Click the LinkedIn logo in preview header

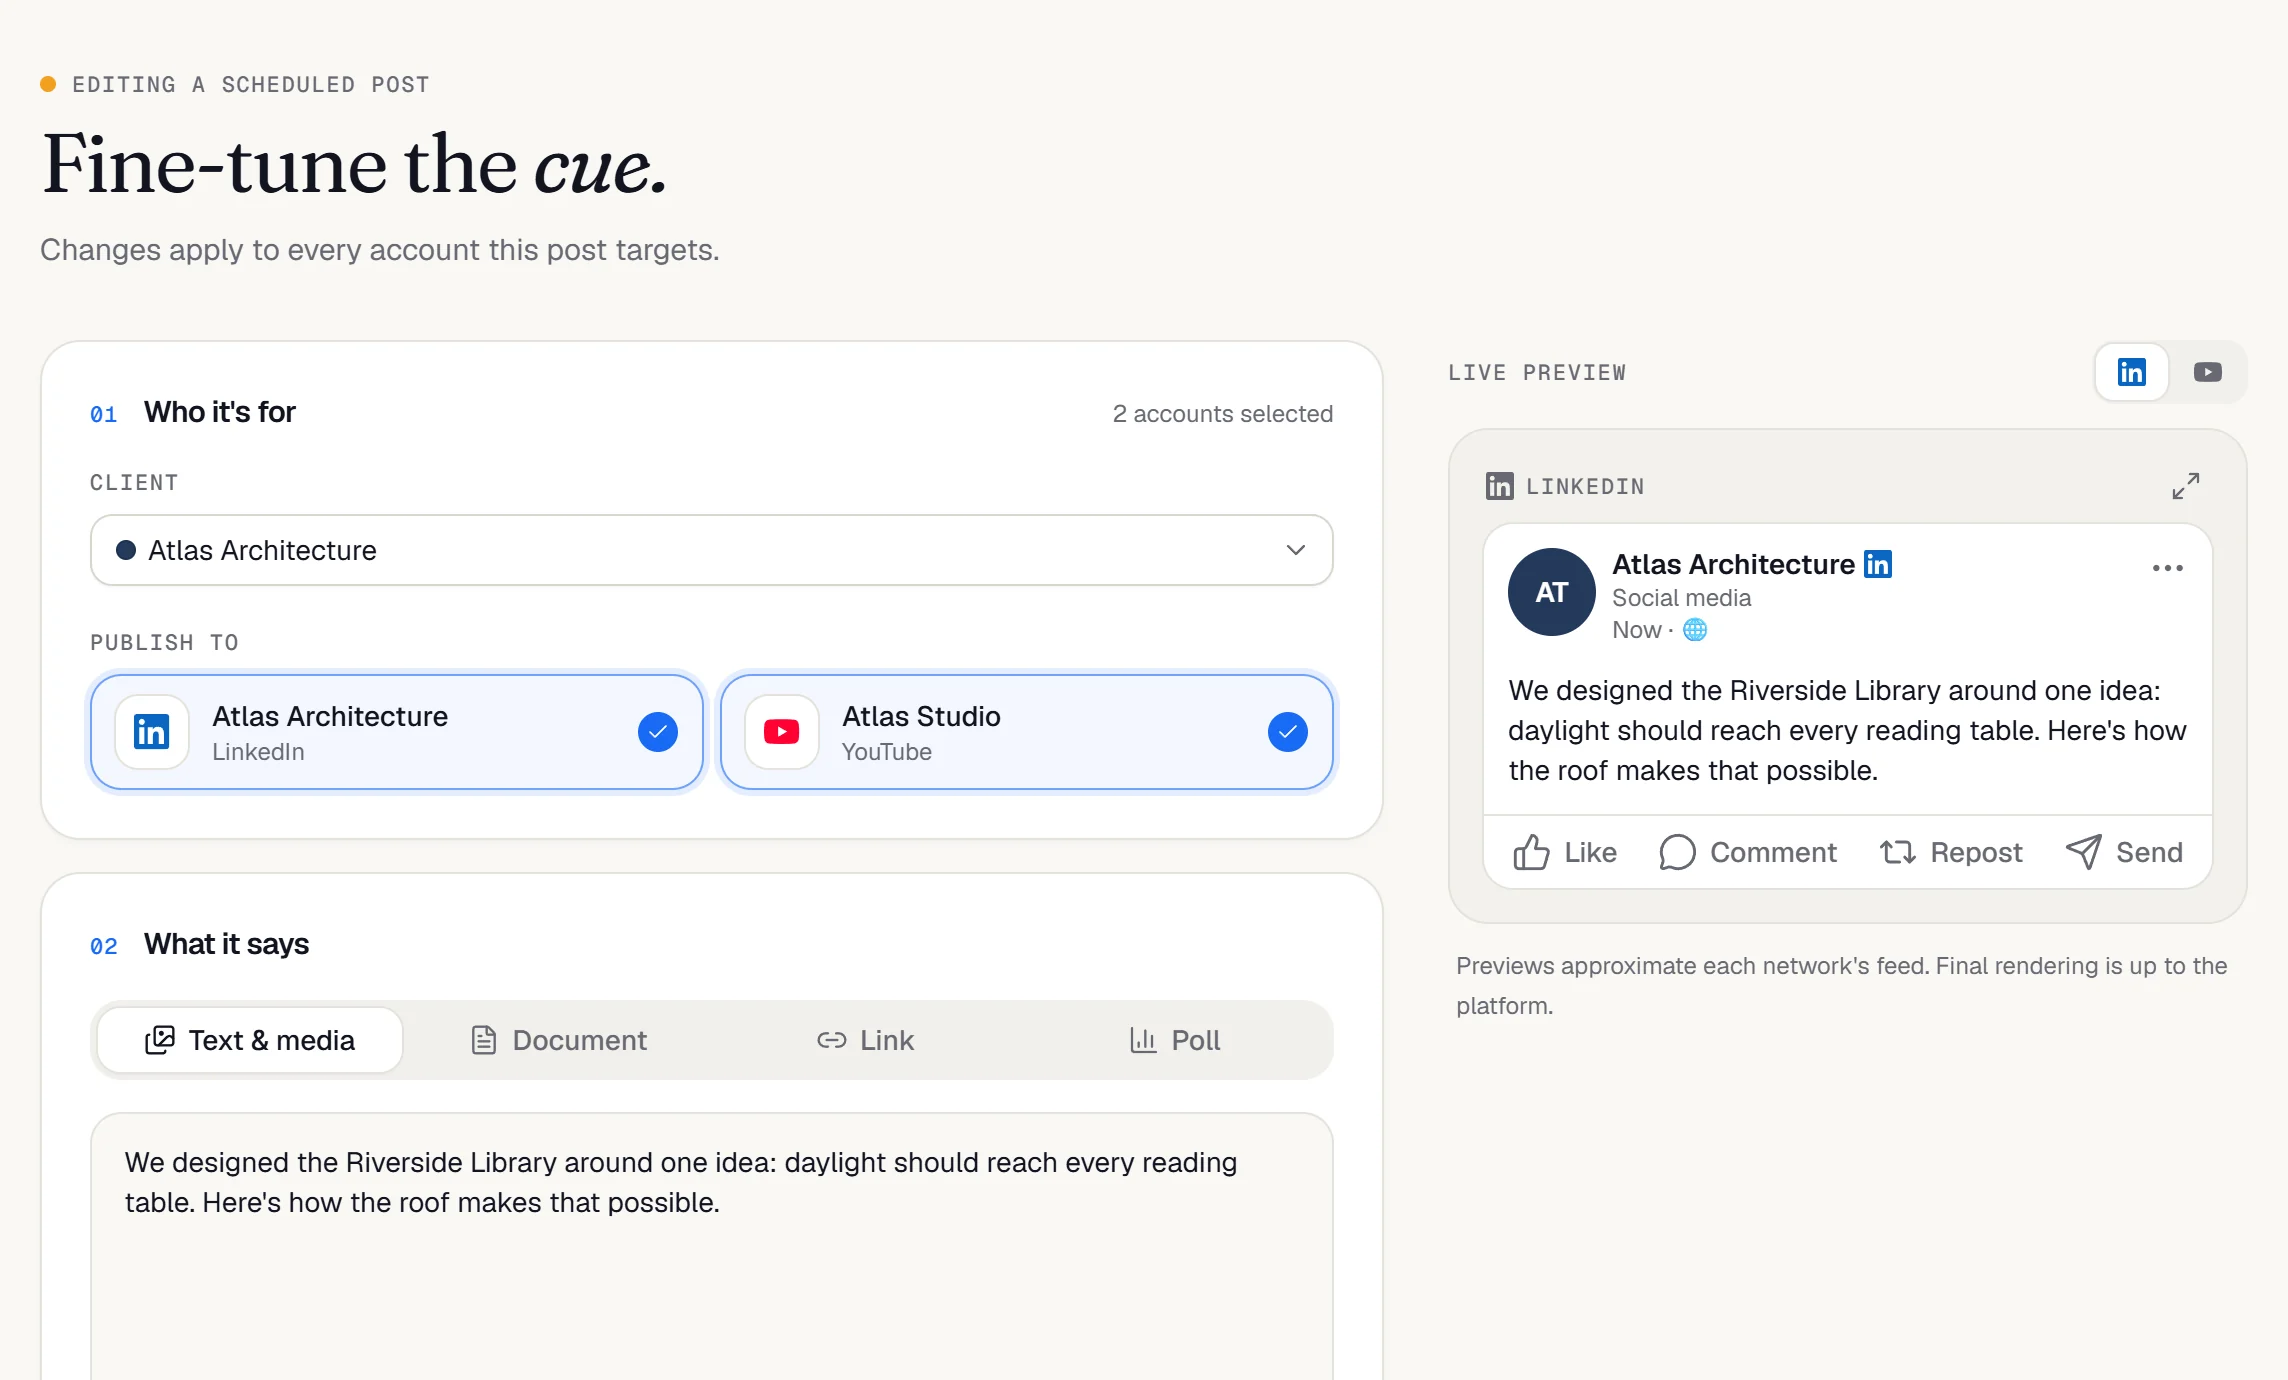point(1499,486)
